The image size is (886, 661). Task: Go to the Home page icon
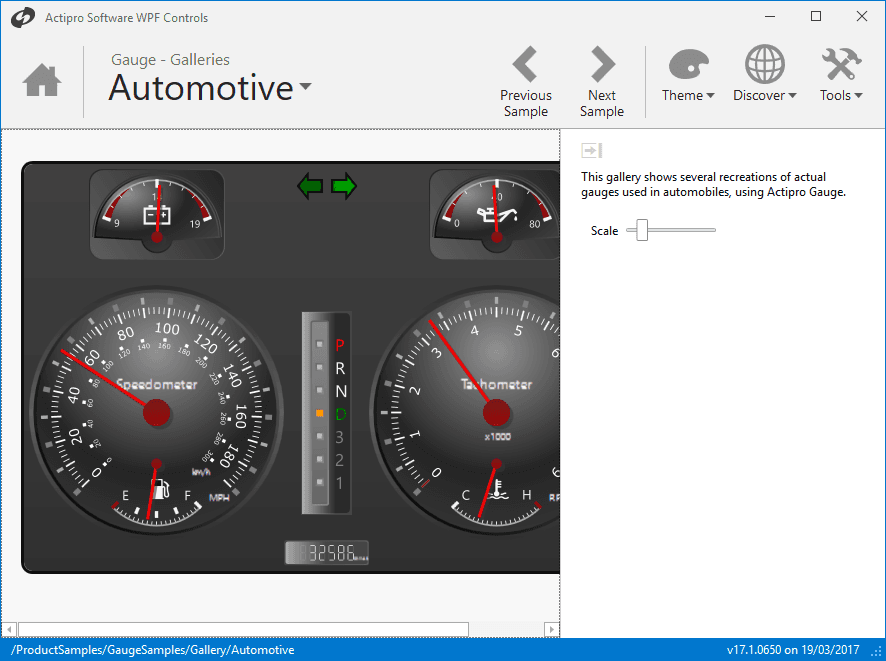tap(42, 81)
